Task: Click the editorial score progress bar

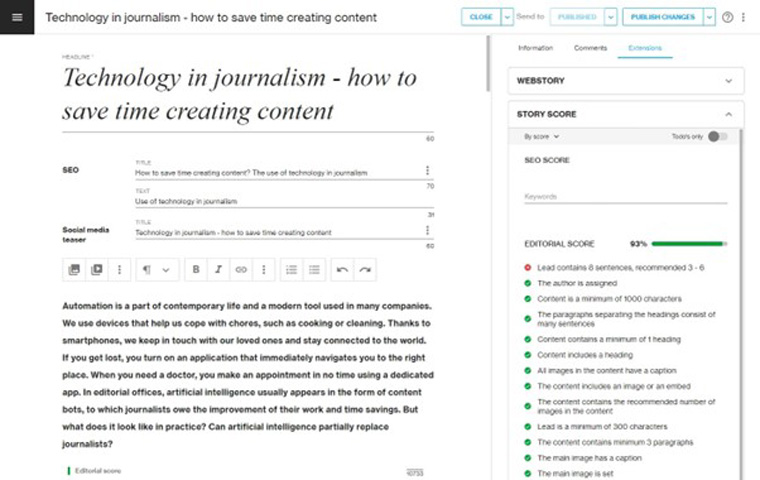Action: (x=689, y=244)
